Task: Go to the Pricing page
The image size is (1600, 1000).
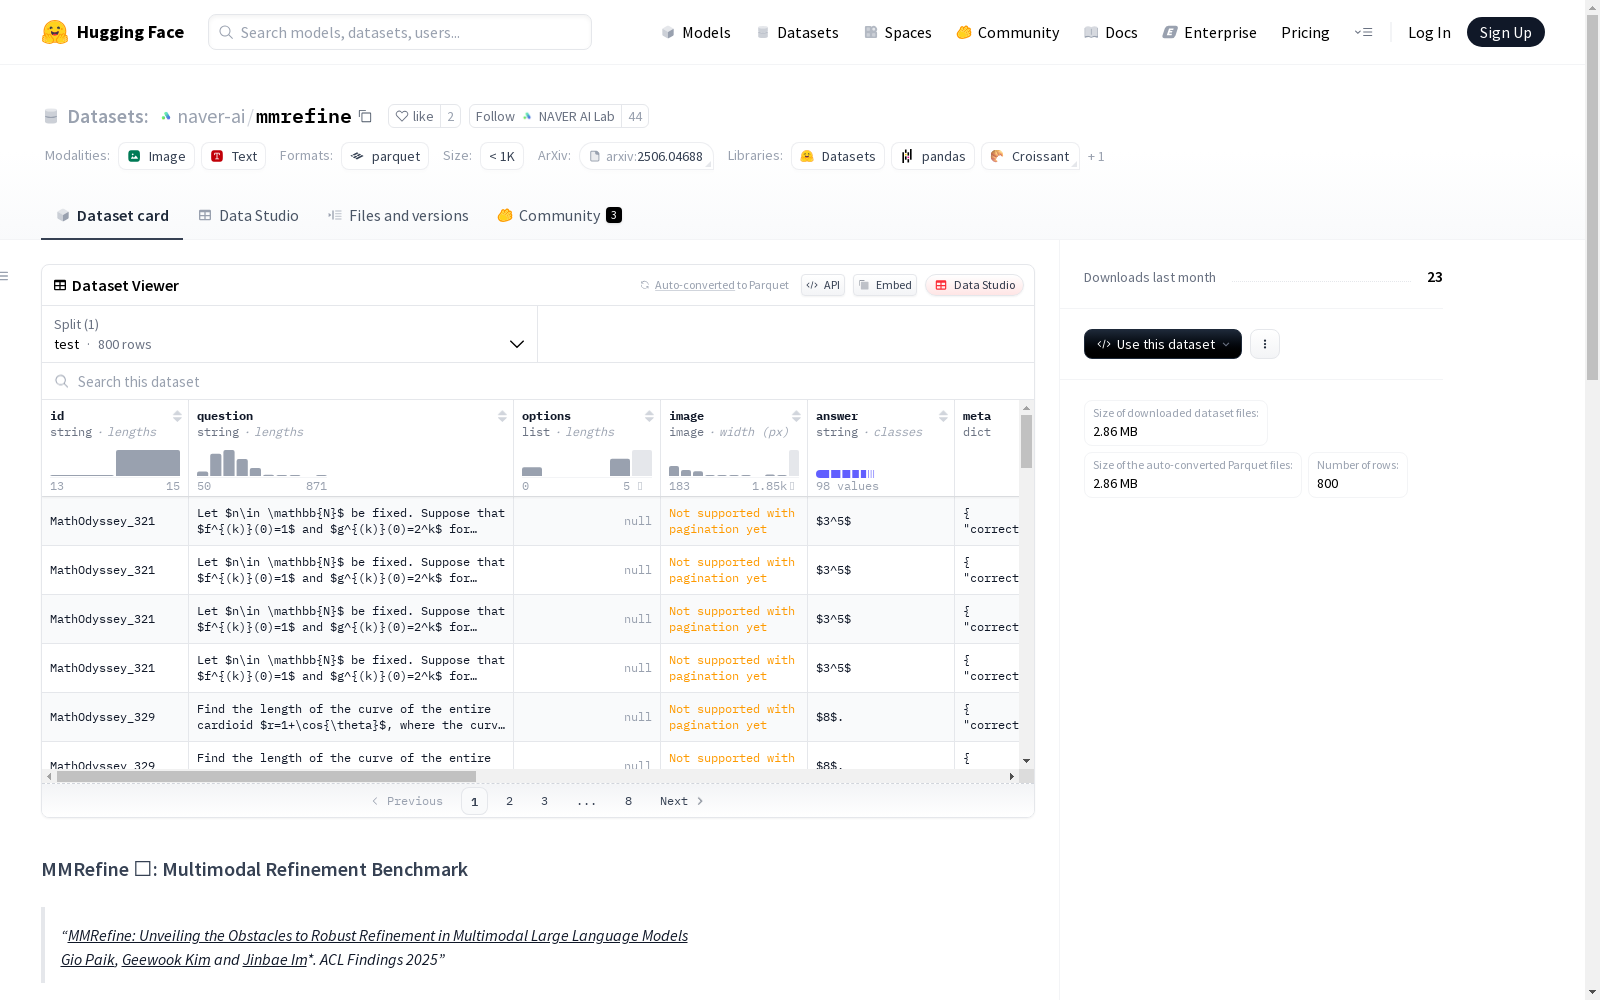Action: coord(1305,32)
